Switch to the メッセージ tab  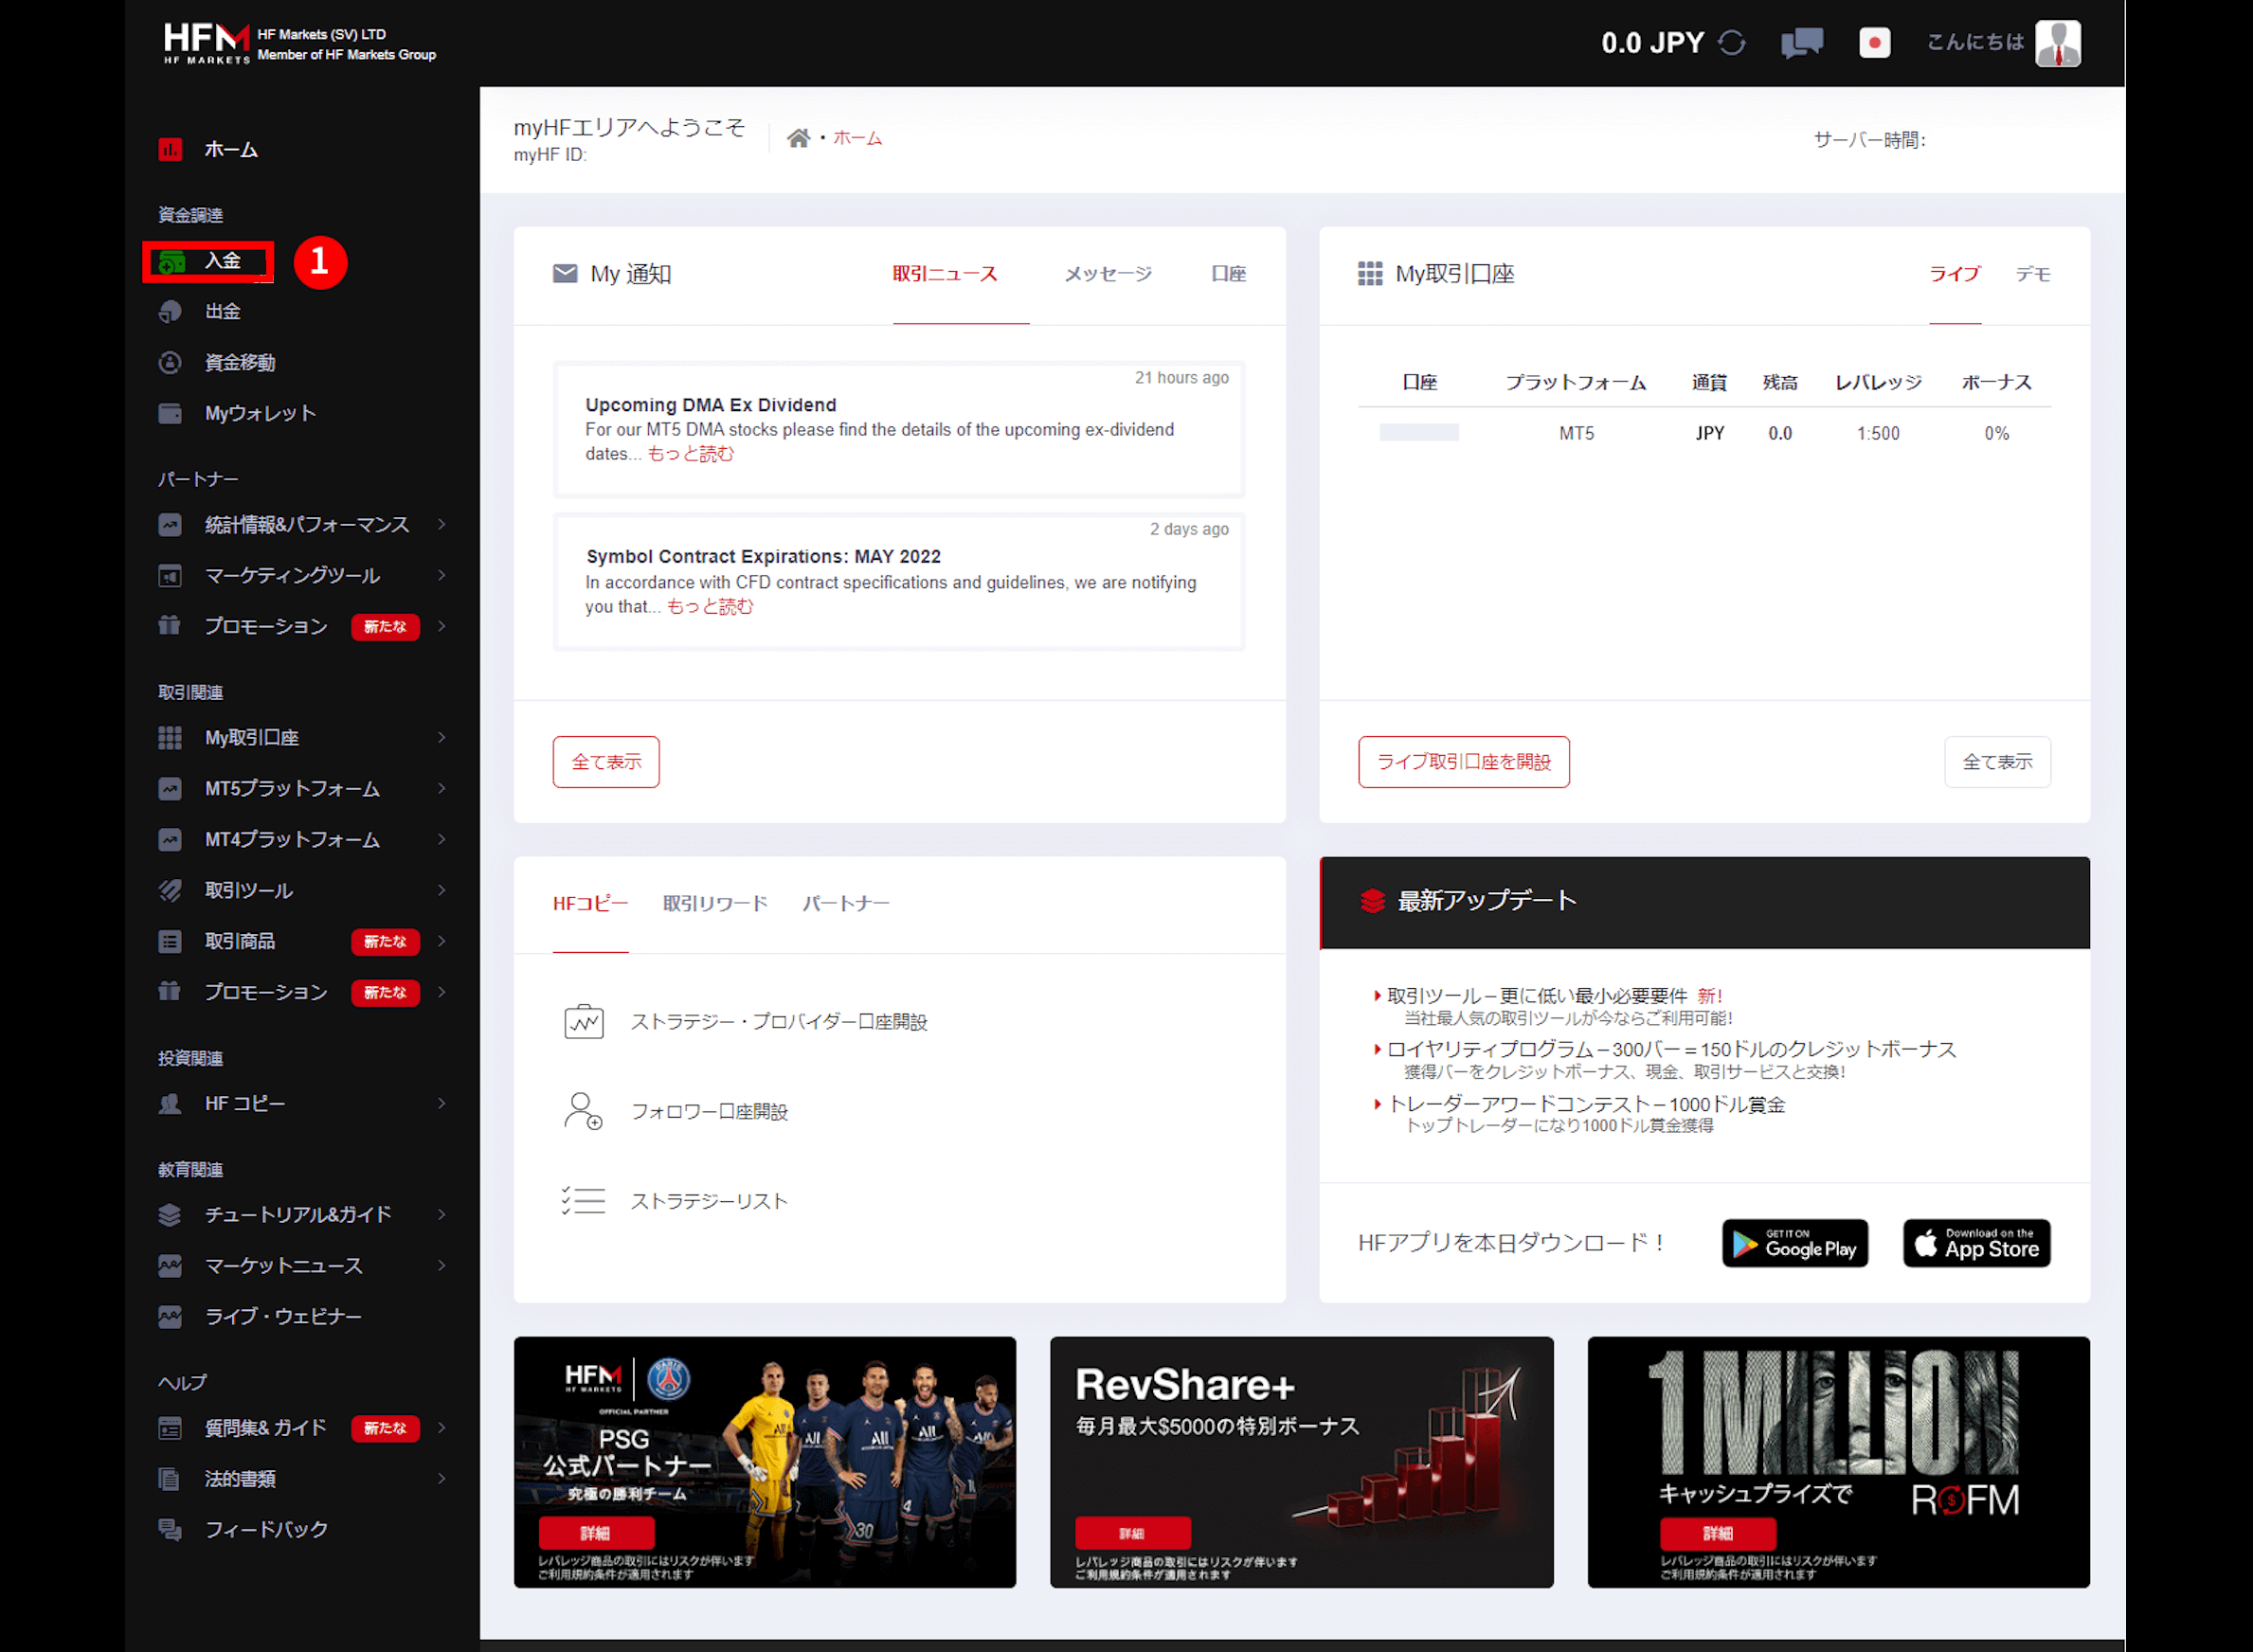point(1106,273)
